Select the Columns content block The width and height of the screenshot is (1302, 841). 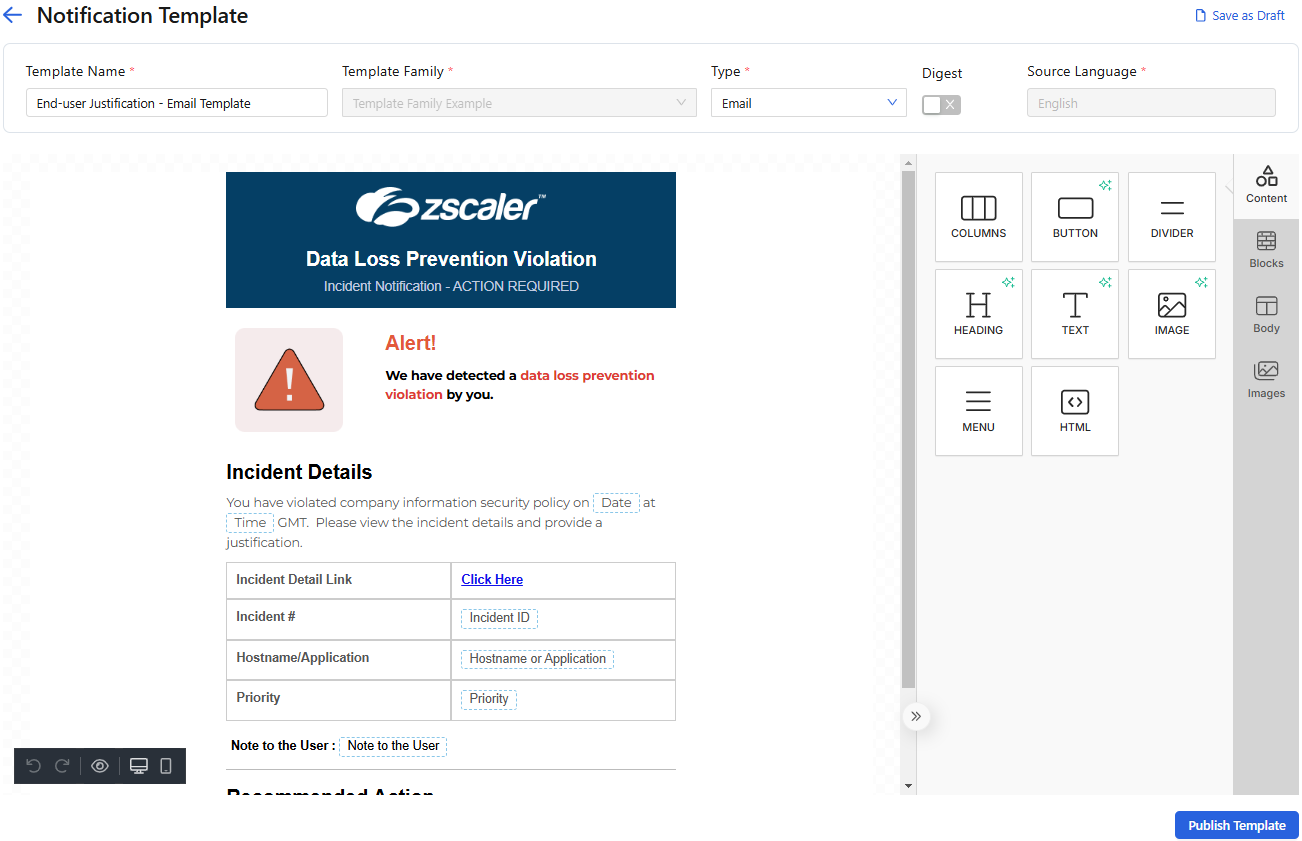[978, 216]
